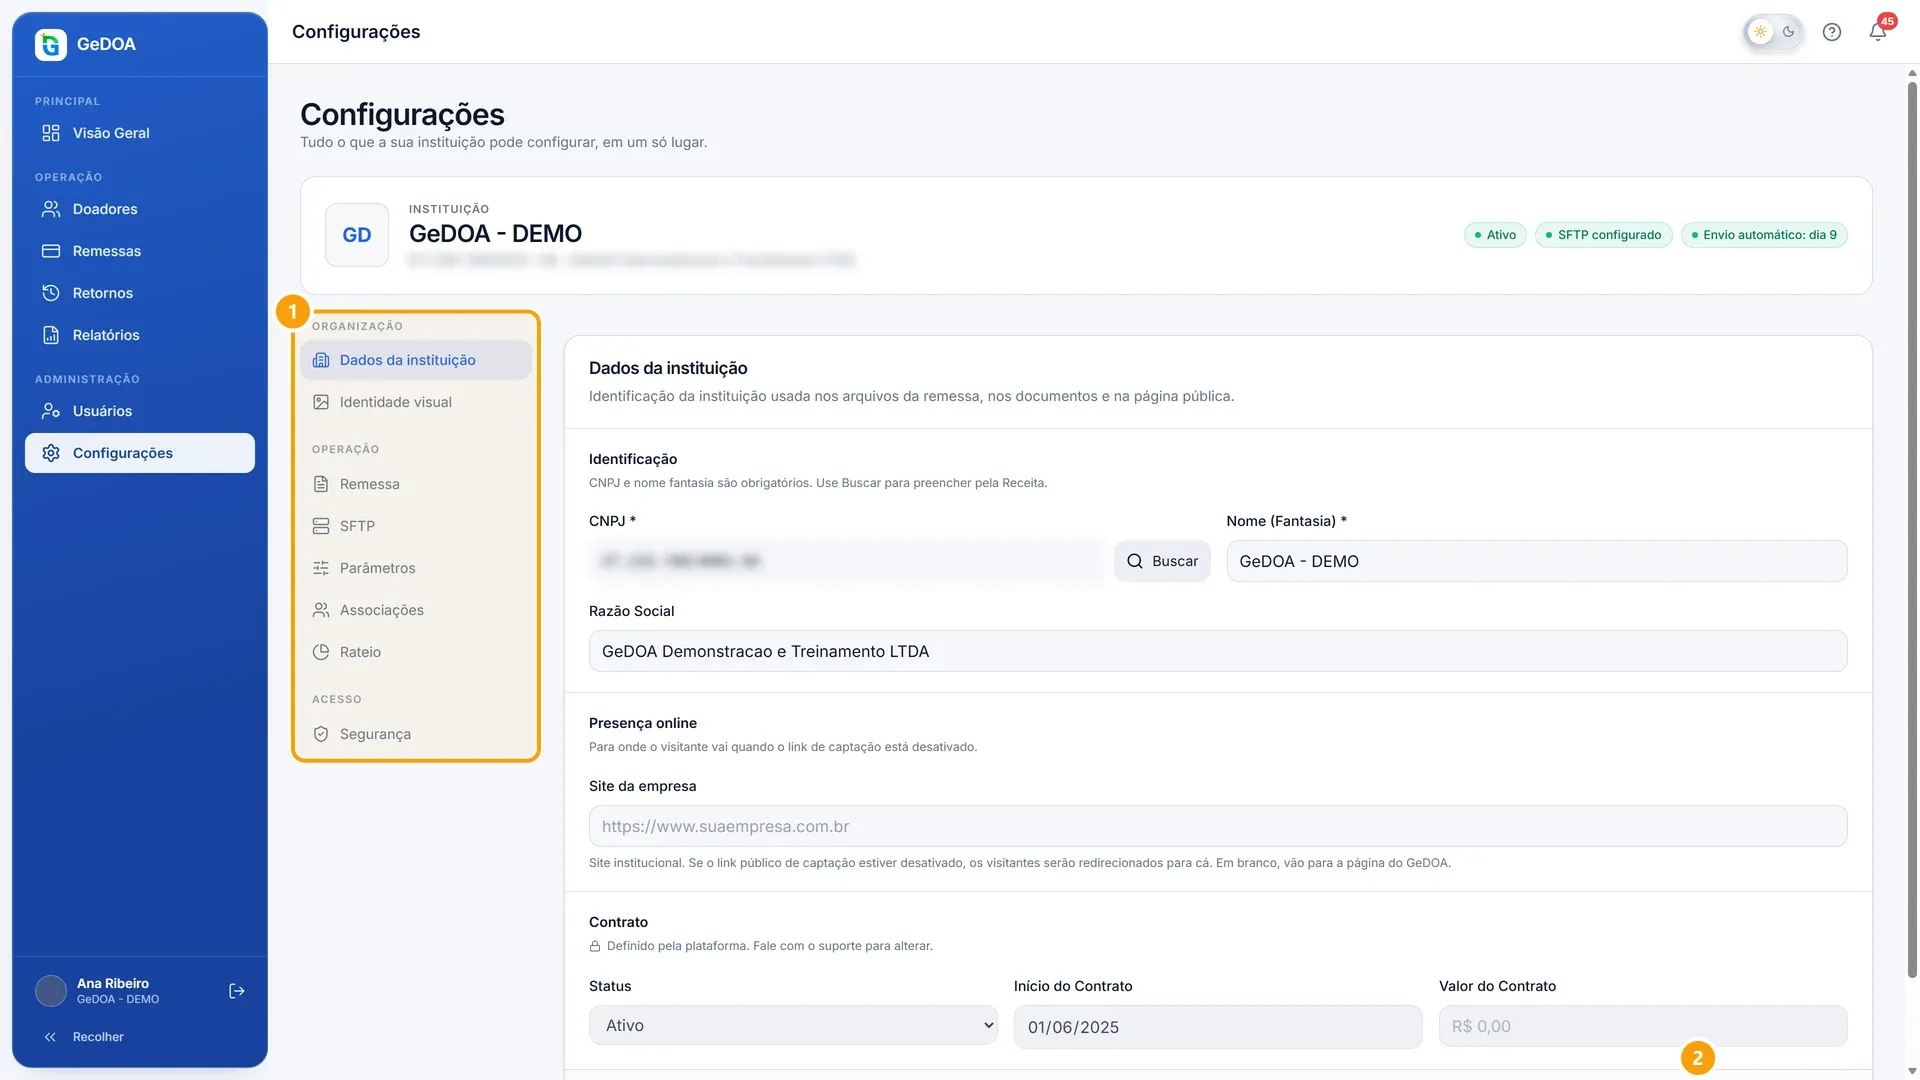This screenshot has height=1080, width=1920.
Task: Select Dados da instituição section
Action: 416,360
